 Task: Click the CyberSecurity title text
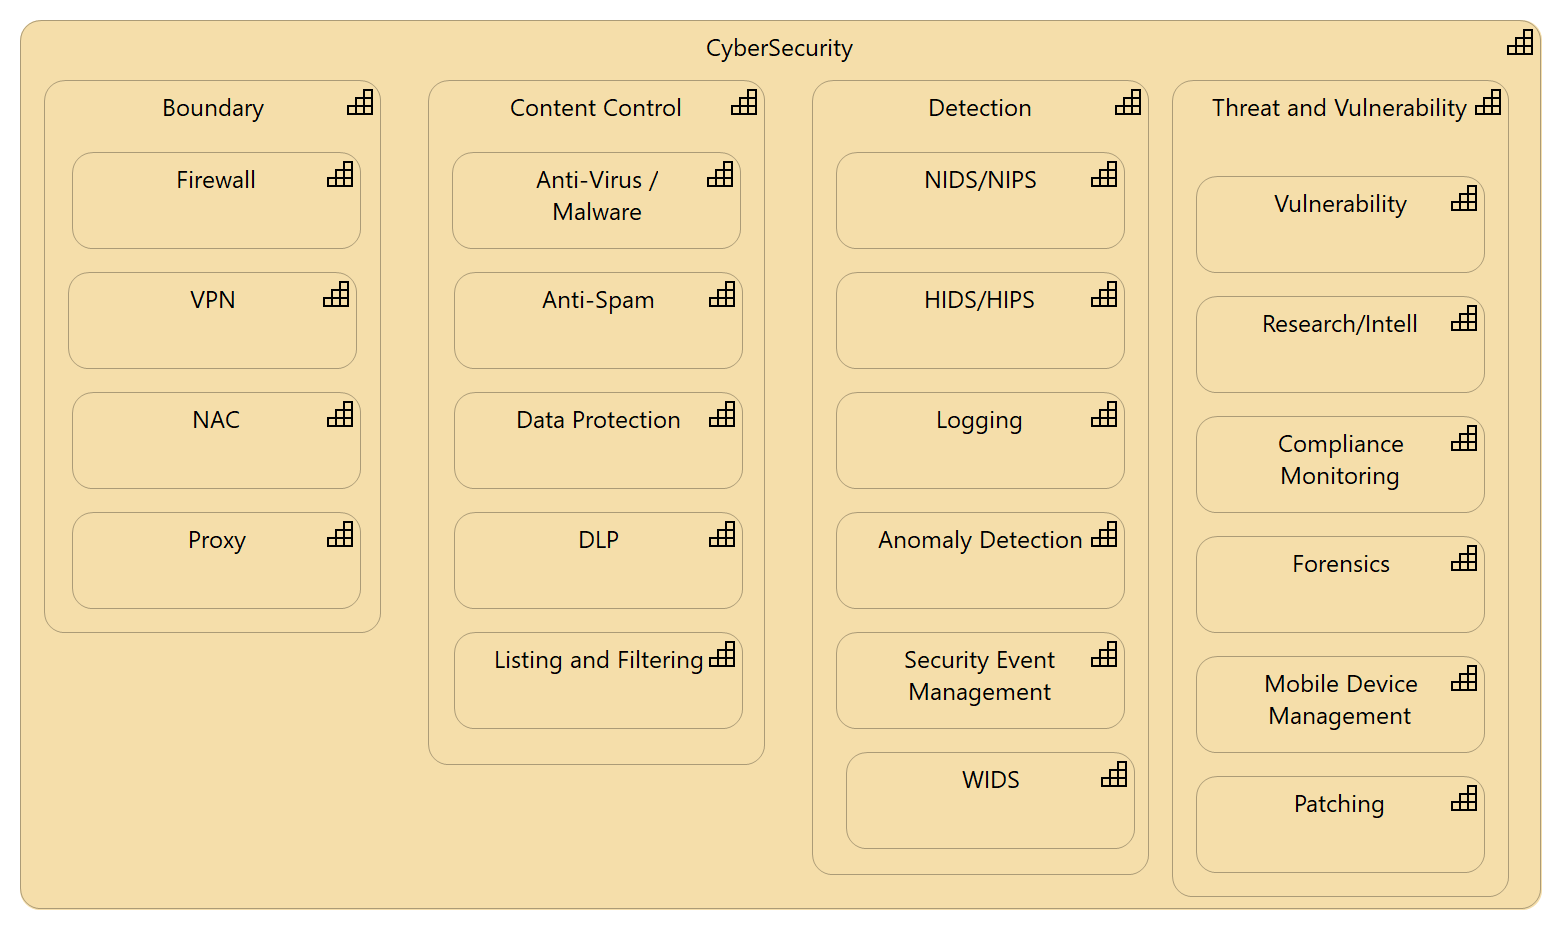pyautogui.click(x=779, y=48)
